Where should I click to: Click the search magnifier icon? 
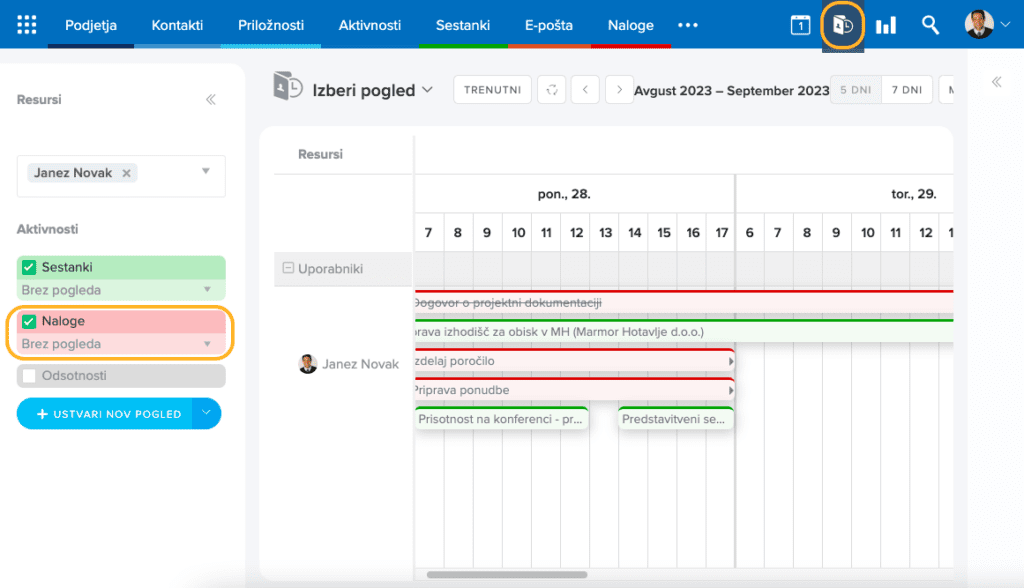click(x=930, y=25)
